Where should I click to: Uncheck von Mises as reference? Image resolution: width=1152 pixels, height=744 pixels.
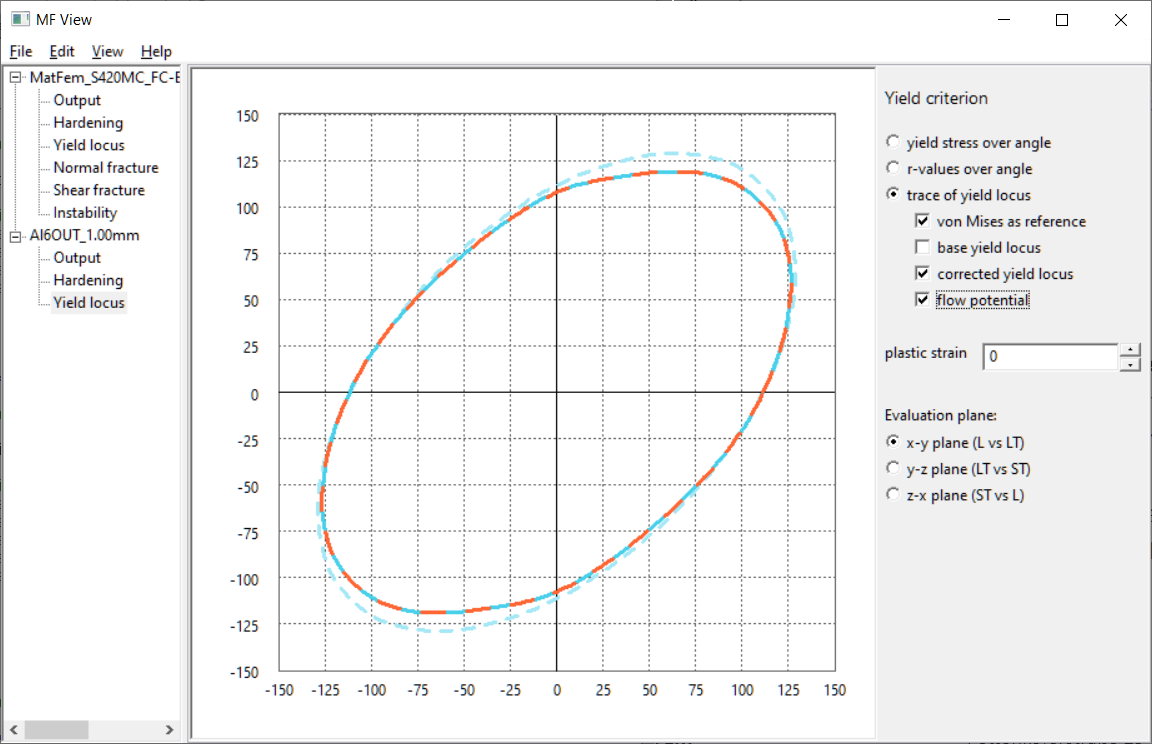[x=921, y=222]
